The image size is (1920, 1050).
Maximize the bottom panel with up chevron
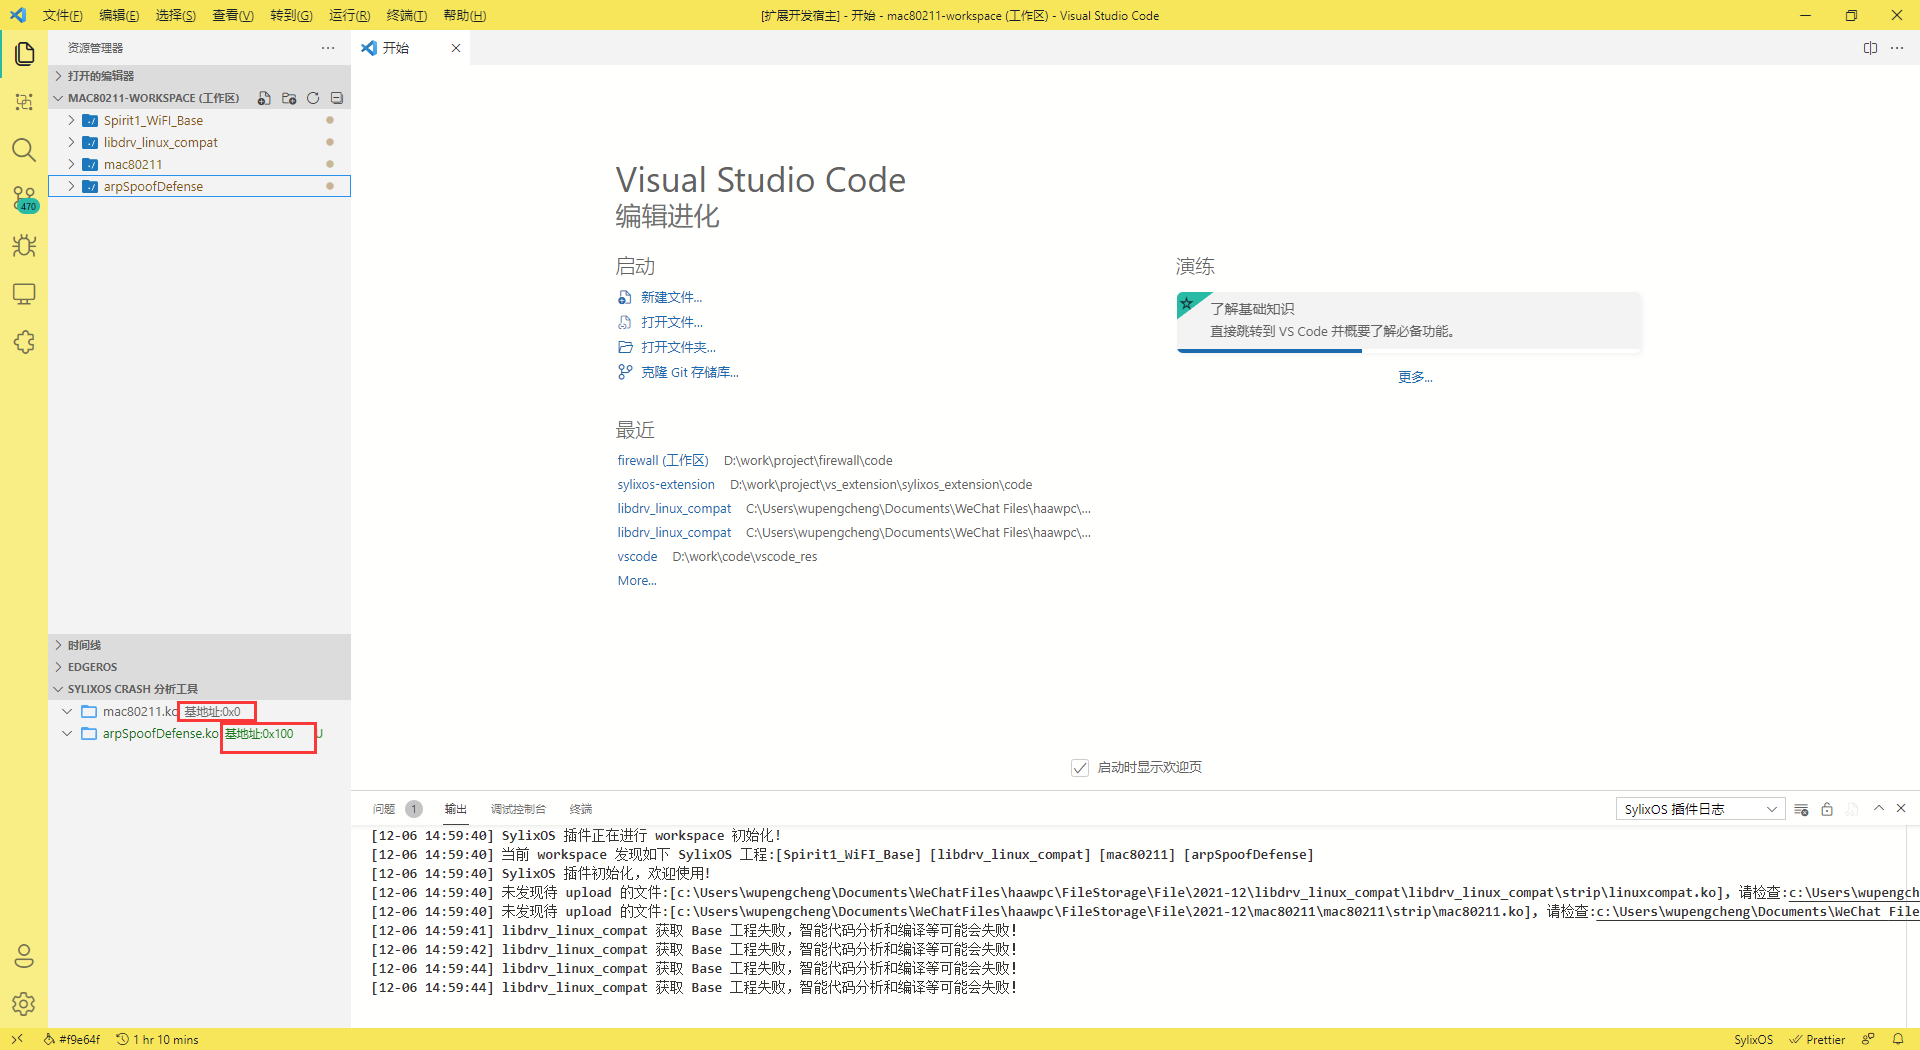1879,808
